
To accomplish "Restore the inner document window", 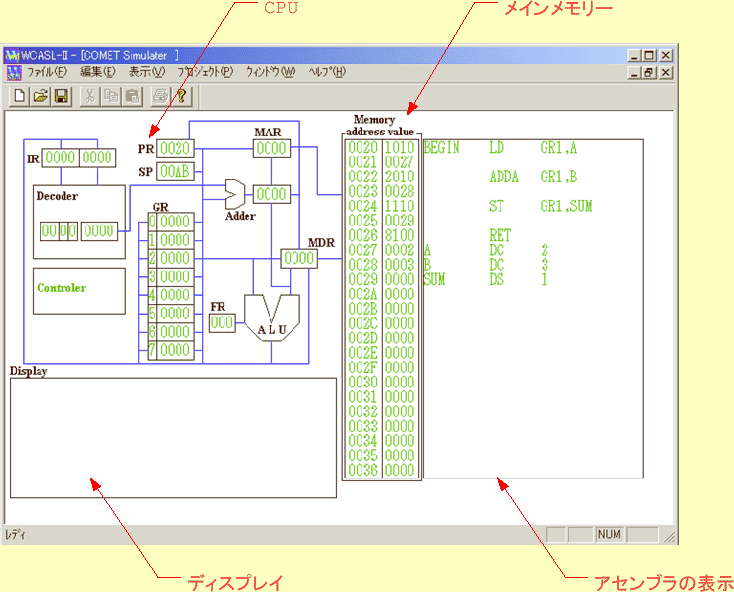I will tap(649, 72).
